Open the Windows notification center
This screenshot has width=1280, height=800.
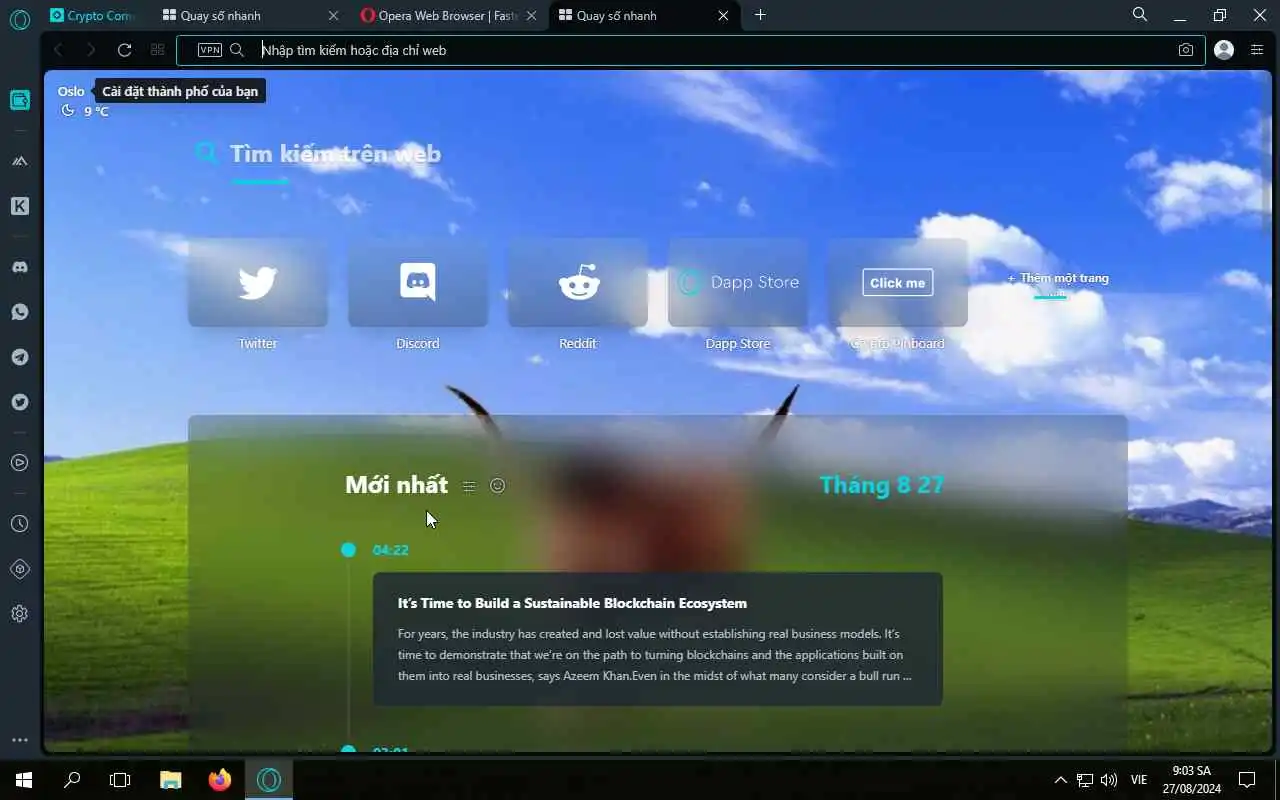click(x=1247, y=779)
